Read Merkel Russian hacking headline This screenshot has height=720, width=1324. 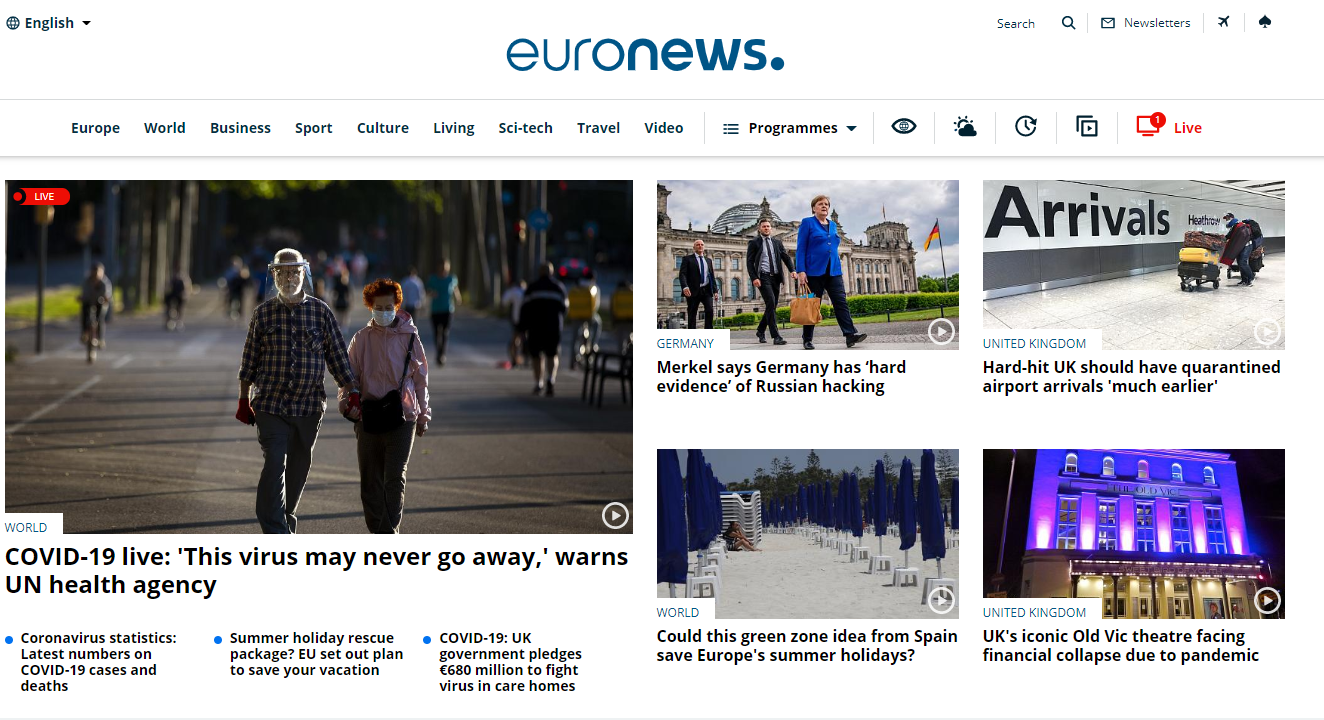click(x=781, y=377)
